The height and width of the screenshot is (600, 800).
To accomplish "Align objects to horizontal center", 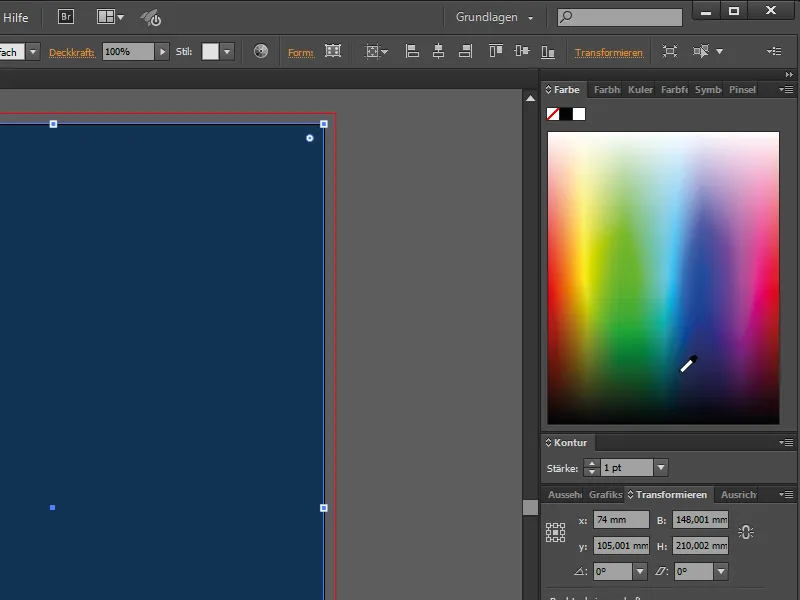I will point(438,51).
